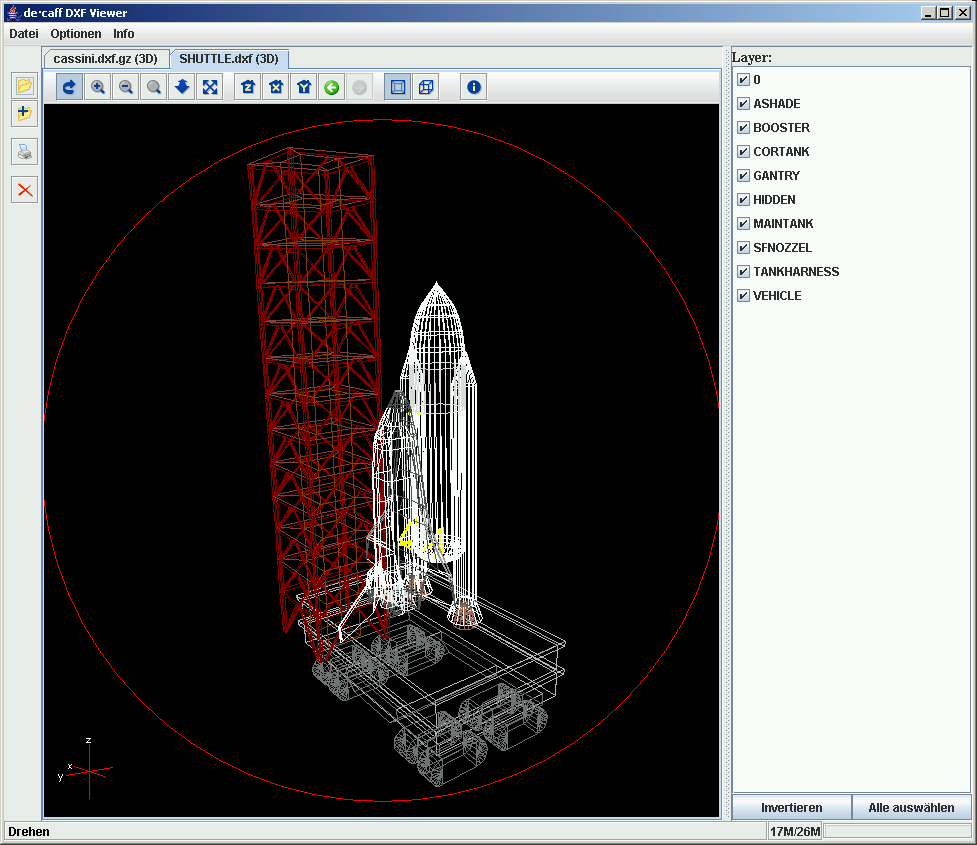The height and width of the screenshot is (845, 977).
Task: Click the zoom out magnifier icon
Action: (126, 88)
